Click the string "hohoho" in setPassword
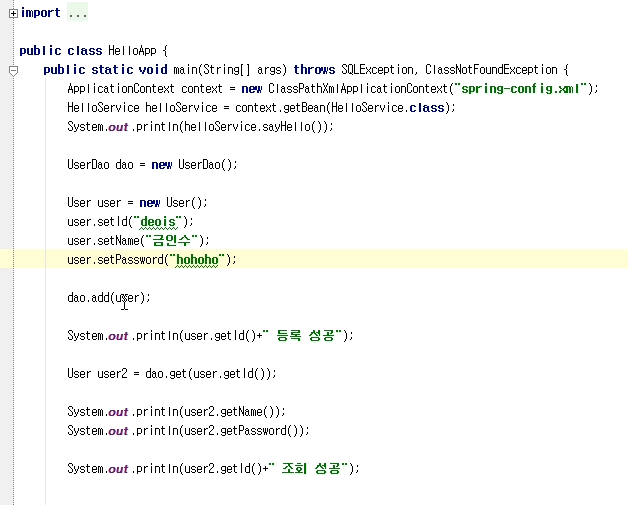Image resolution: width=628 pixels, height=505 pixels. pyautogui.click(x=197, y=260)
